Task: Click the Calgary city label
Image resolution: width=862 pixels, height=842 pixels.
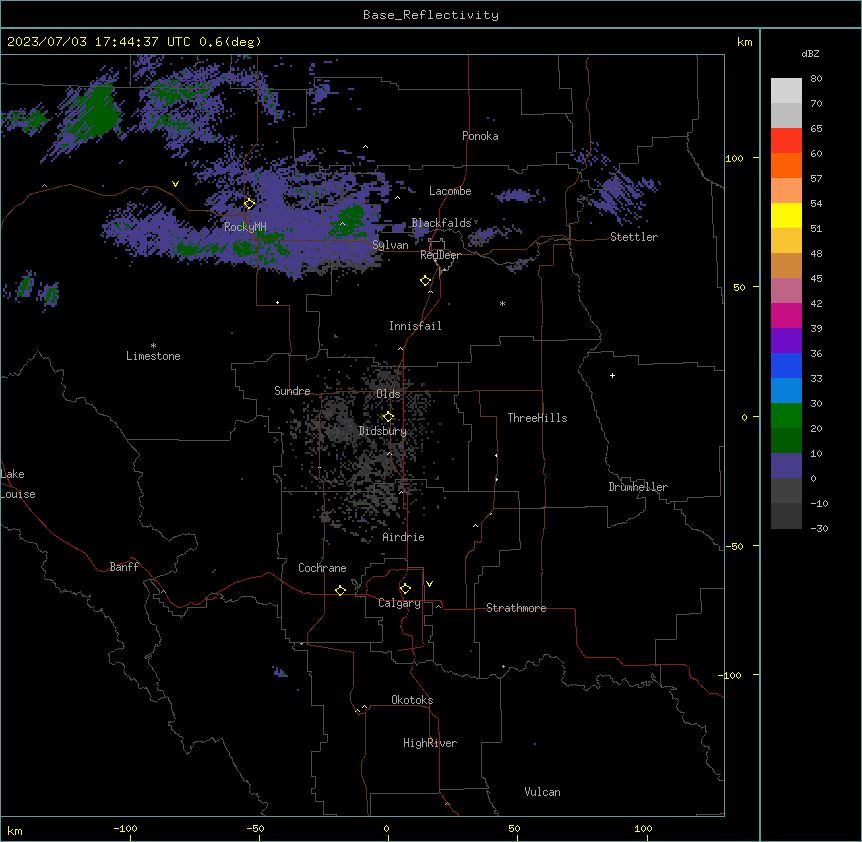Action: point(399,603)
